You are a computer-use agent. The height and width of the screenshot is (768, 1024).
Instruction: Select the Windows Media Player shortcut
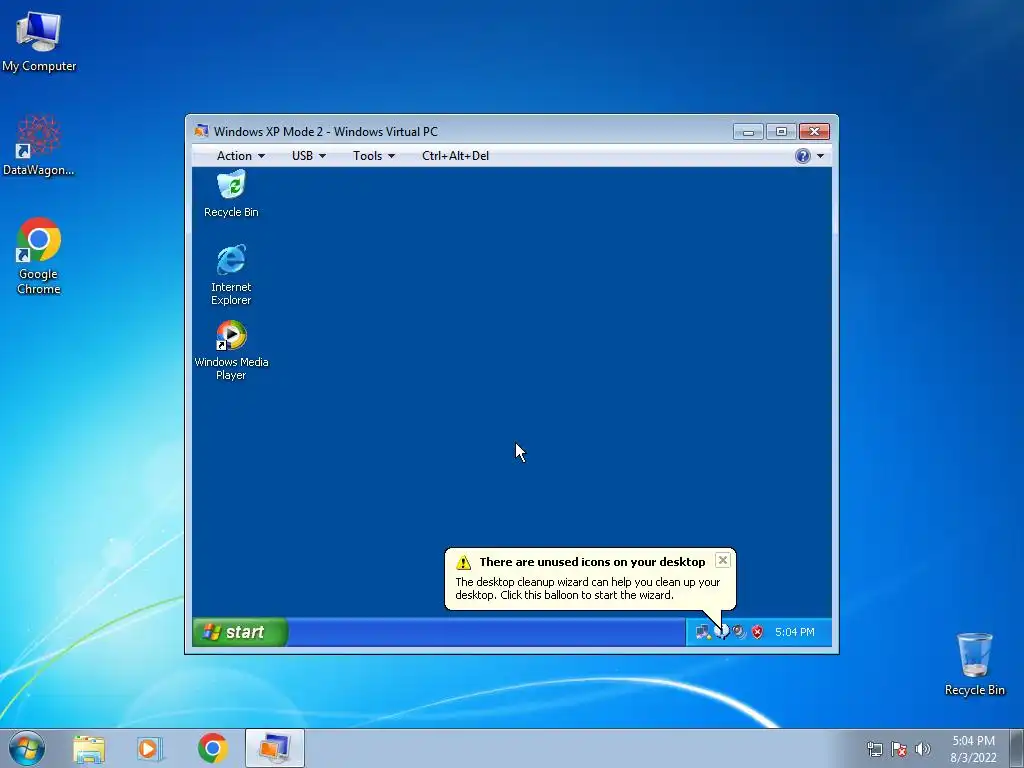click(x=231, y=350)
